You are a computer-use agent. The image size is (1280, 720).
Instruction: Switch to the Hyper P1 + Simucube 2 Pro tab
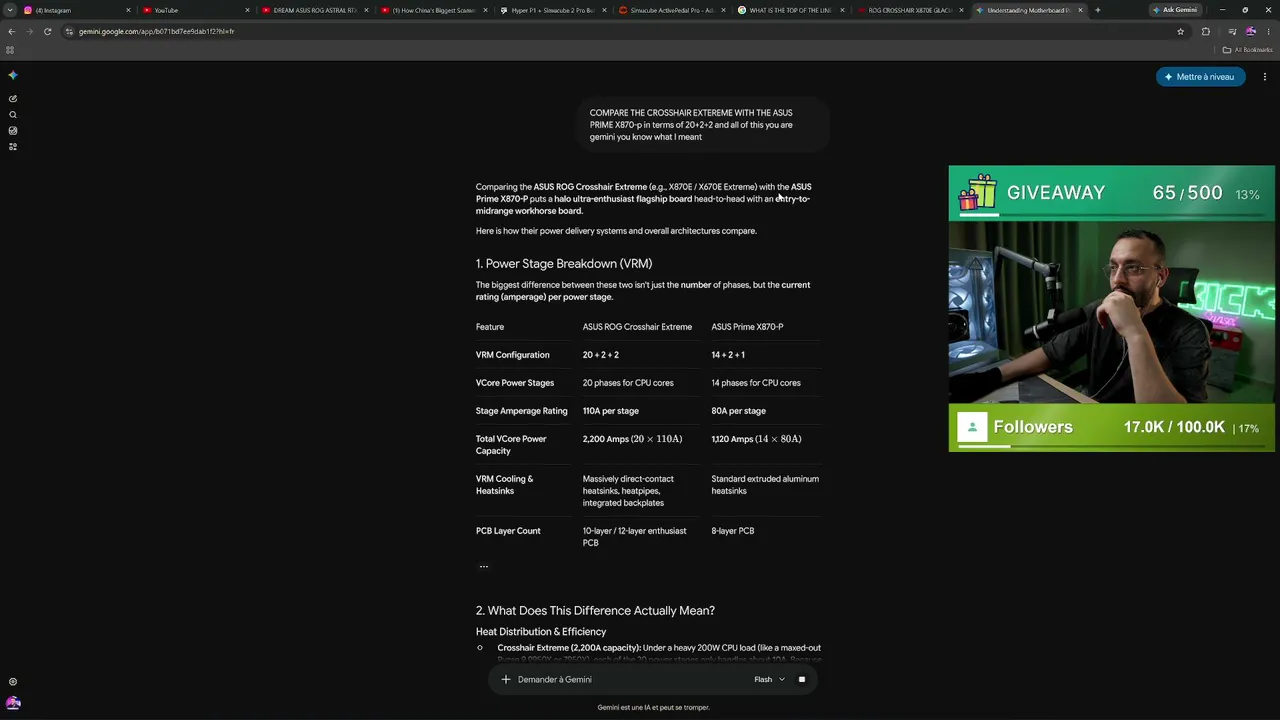[552, 10]
